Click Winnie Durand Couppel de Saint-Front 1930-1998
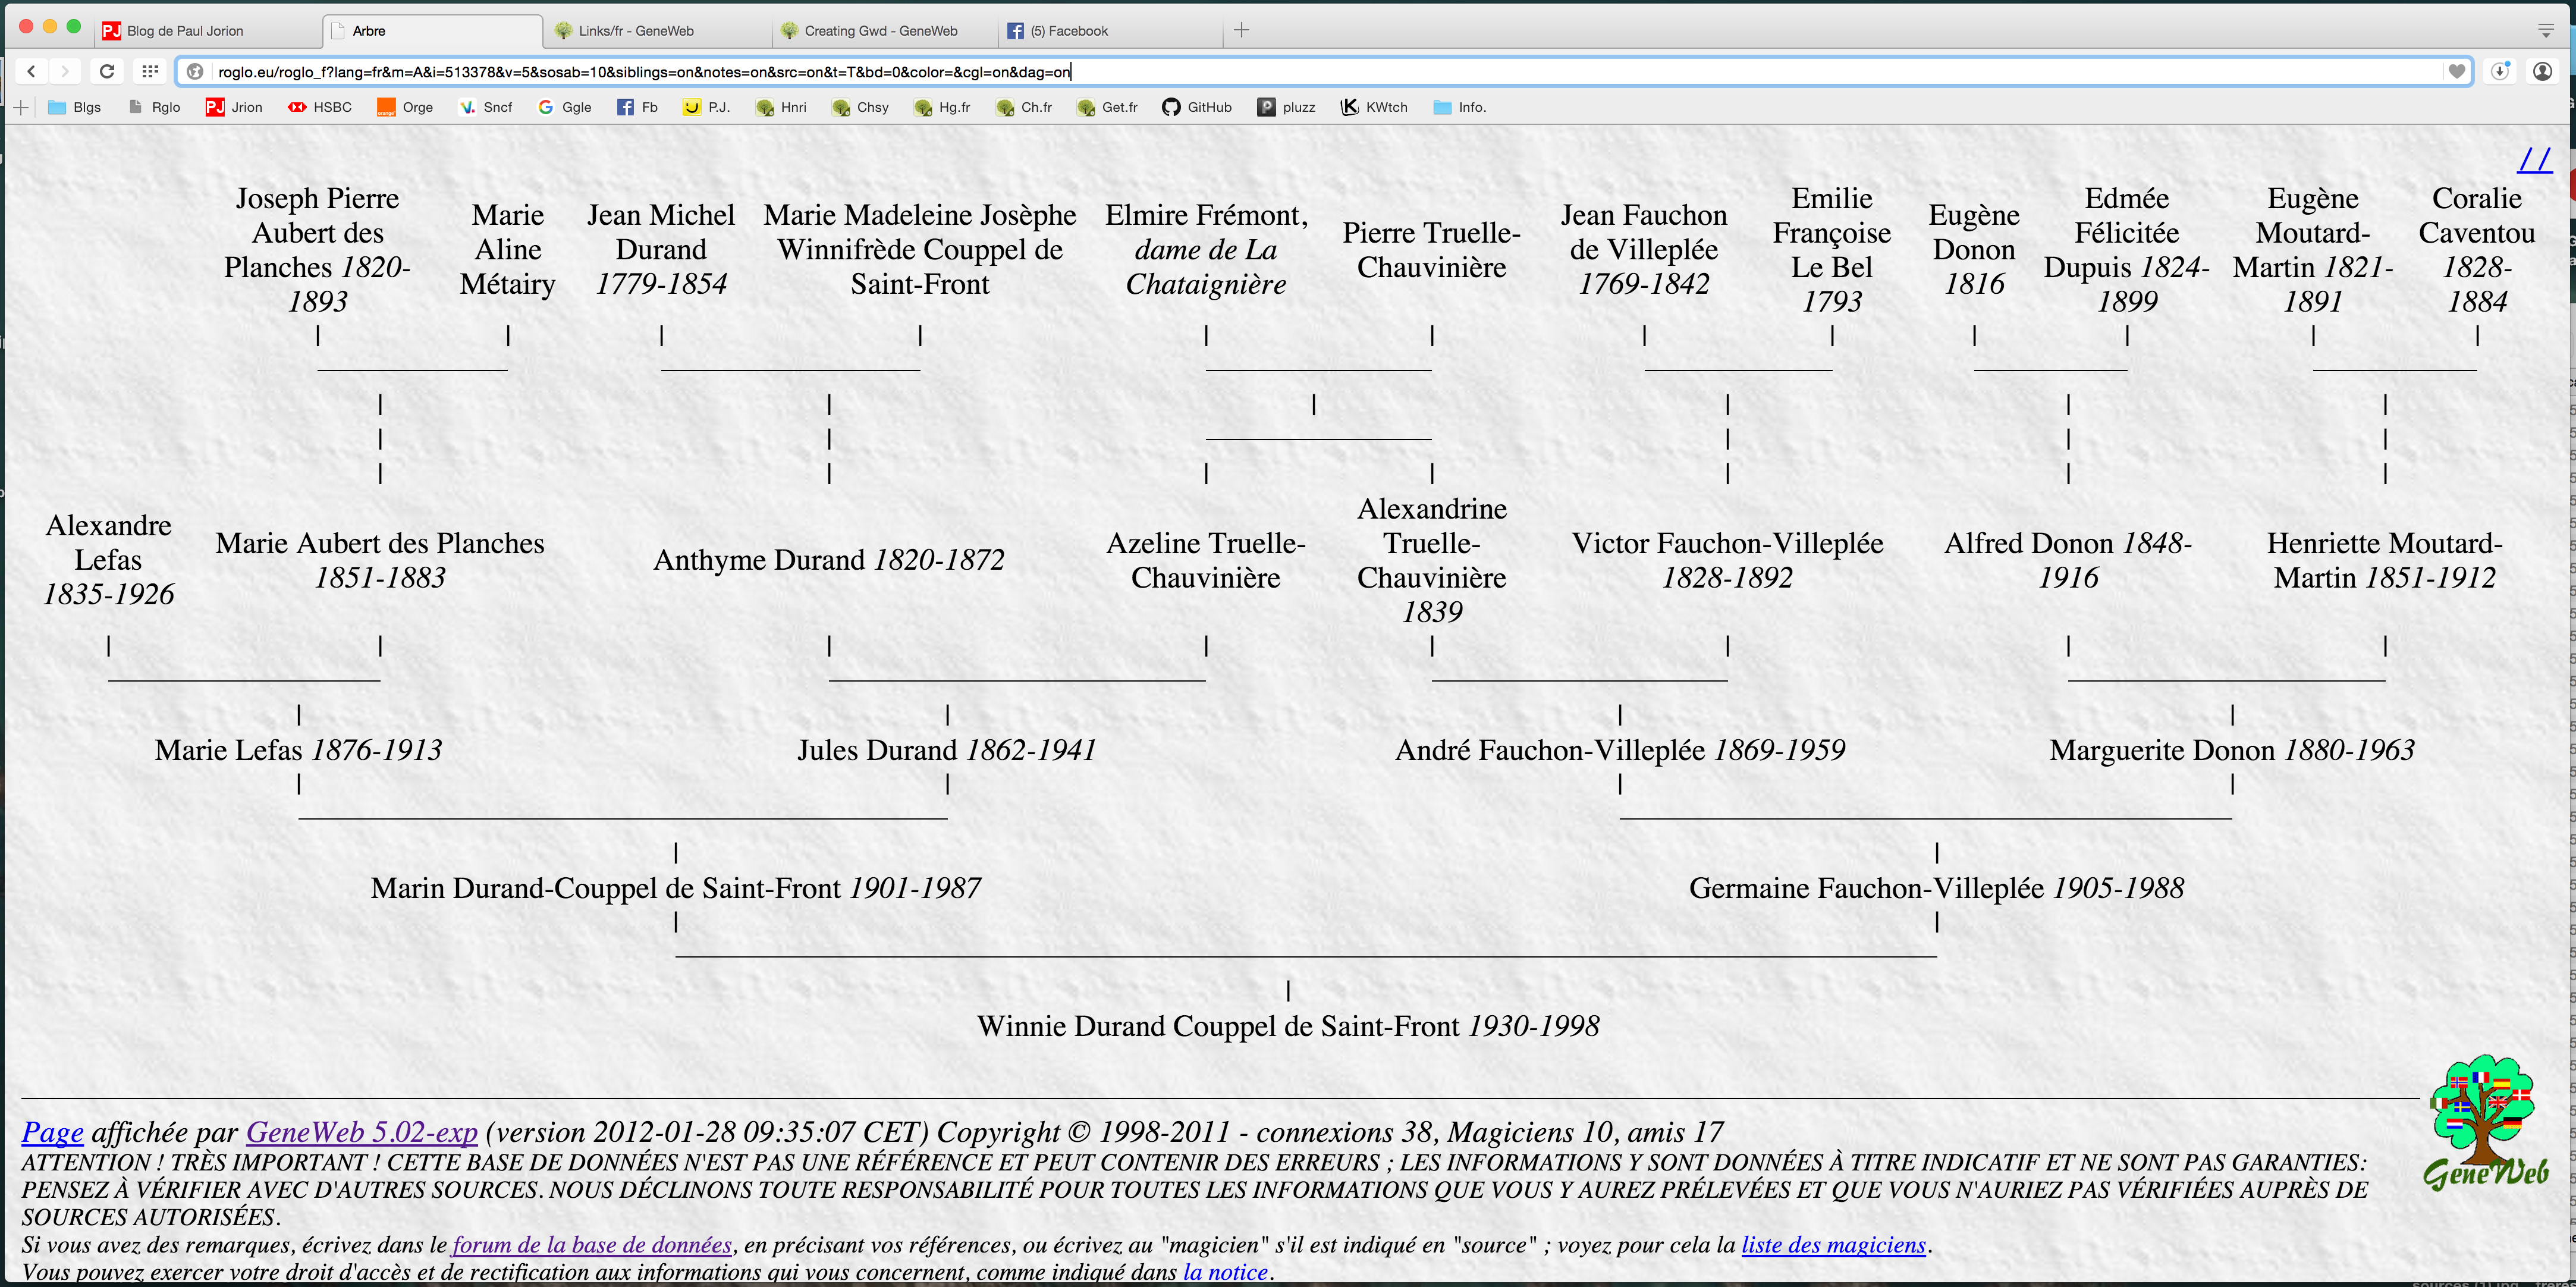This screenshot has height=1287, width=2576. [1288, 1026]
